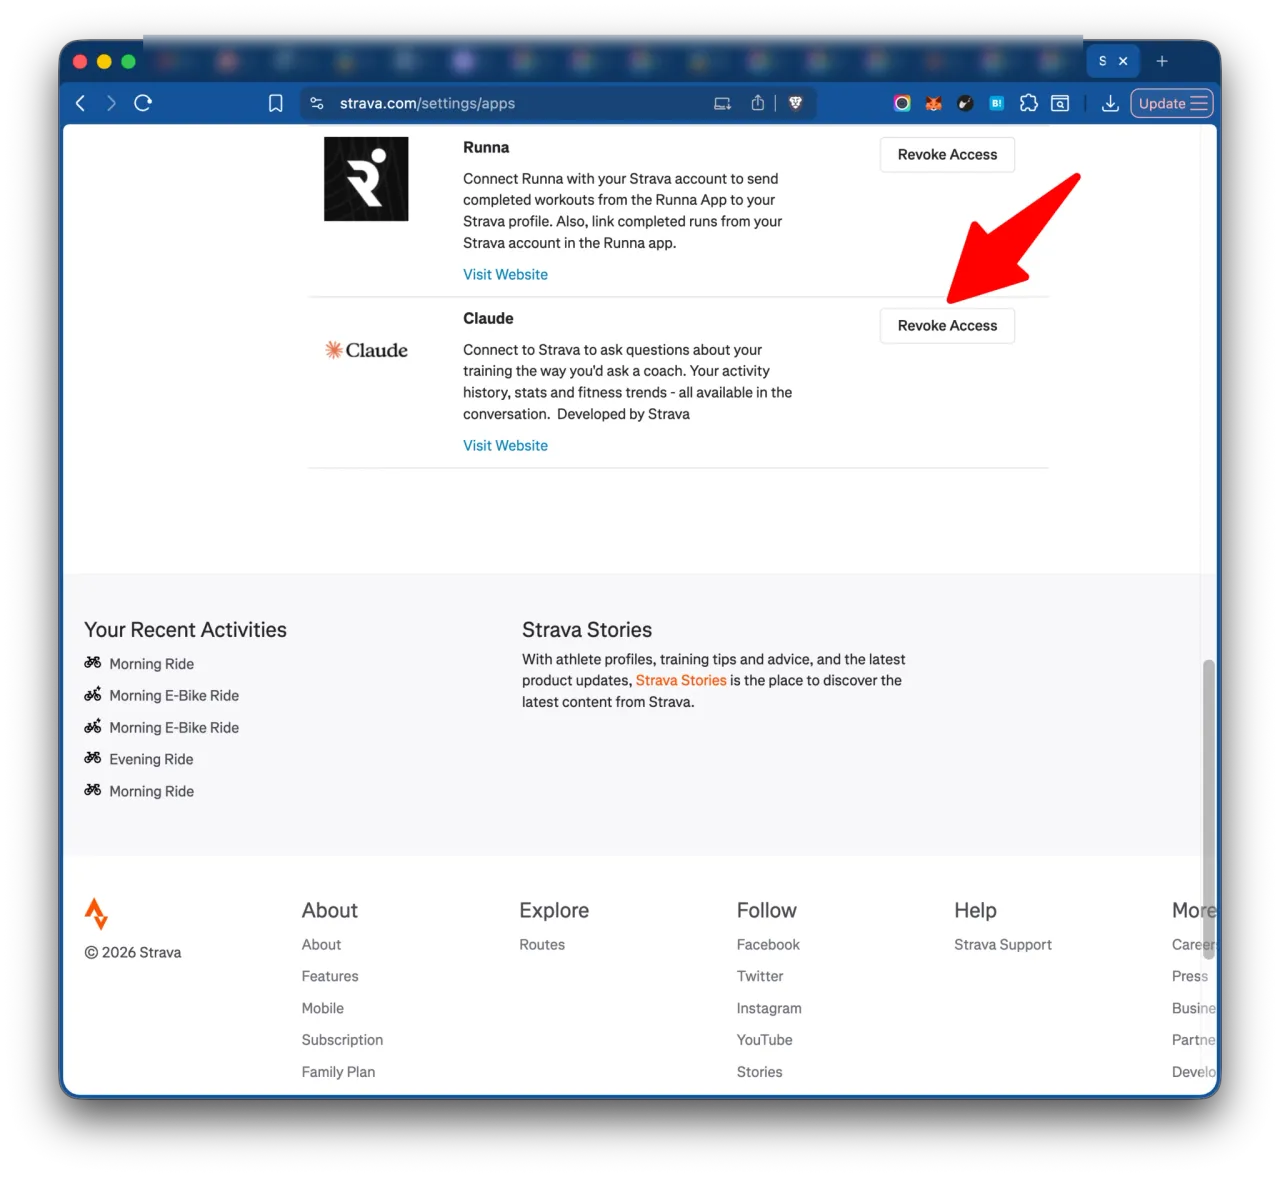
Task: Select the active Strava tab labeled S
Action: point(1103,61)
